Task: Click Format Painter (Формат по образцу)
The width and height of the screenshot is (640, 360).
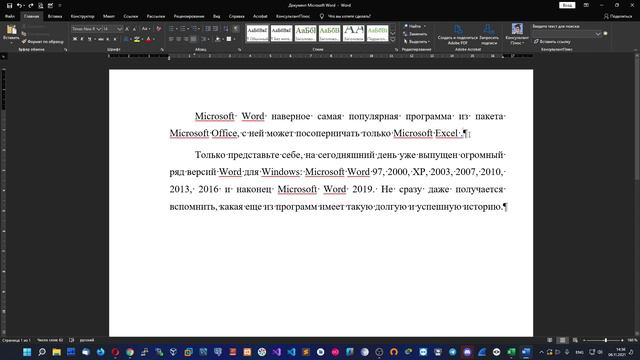Action: 43,42
